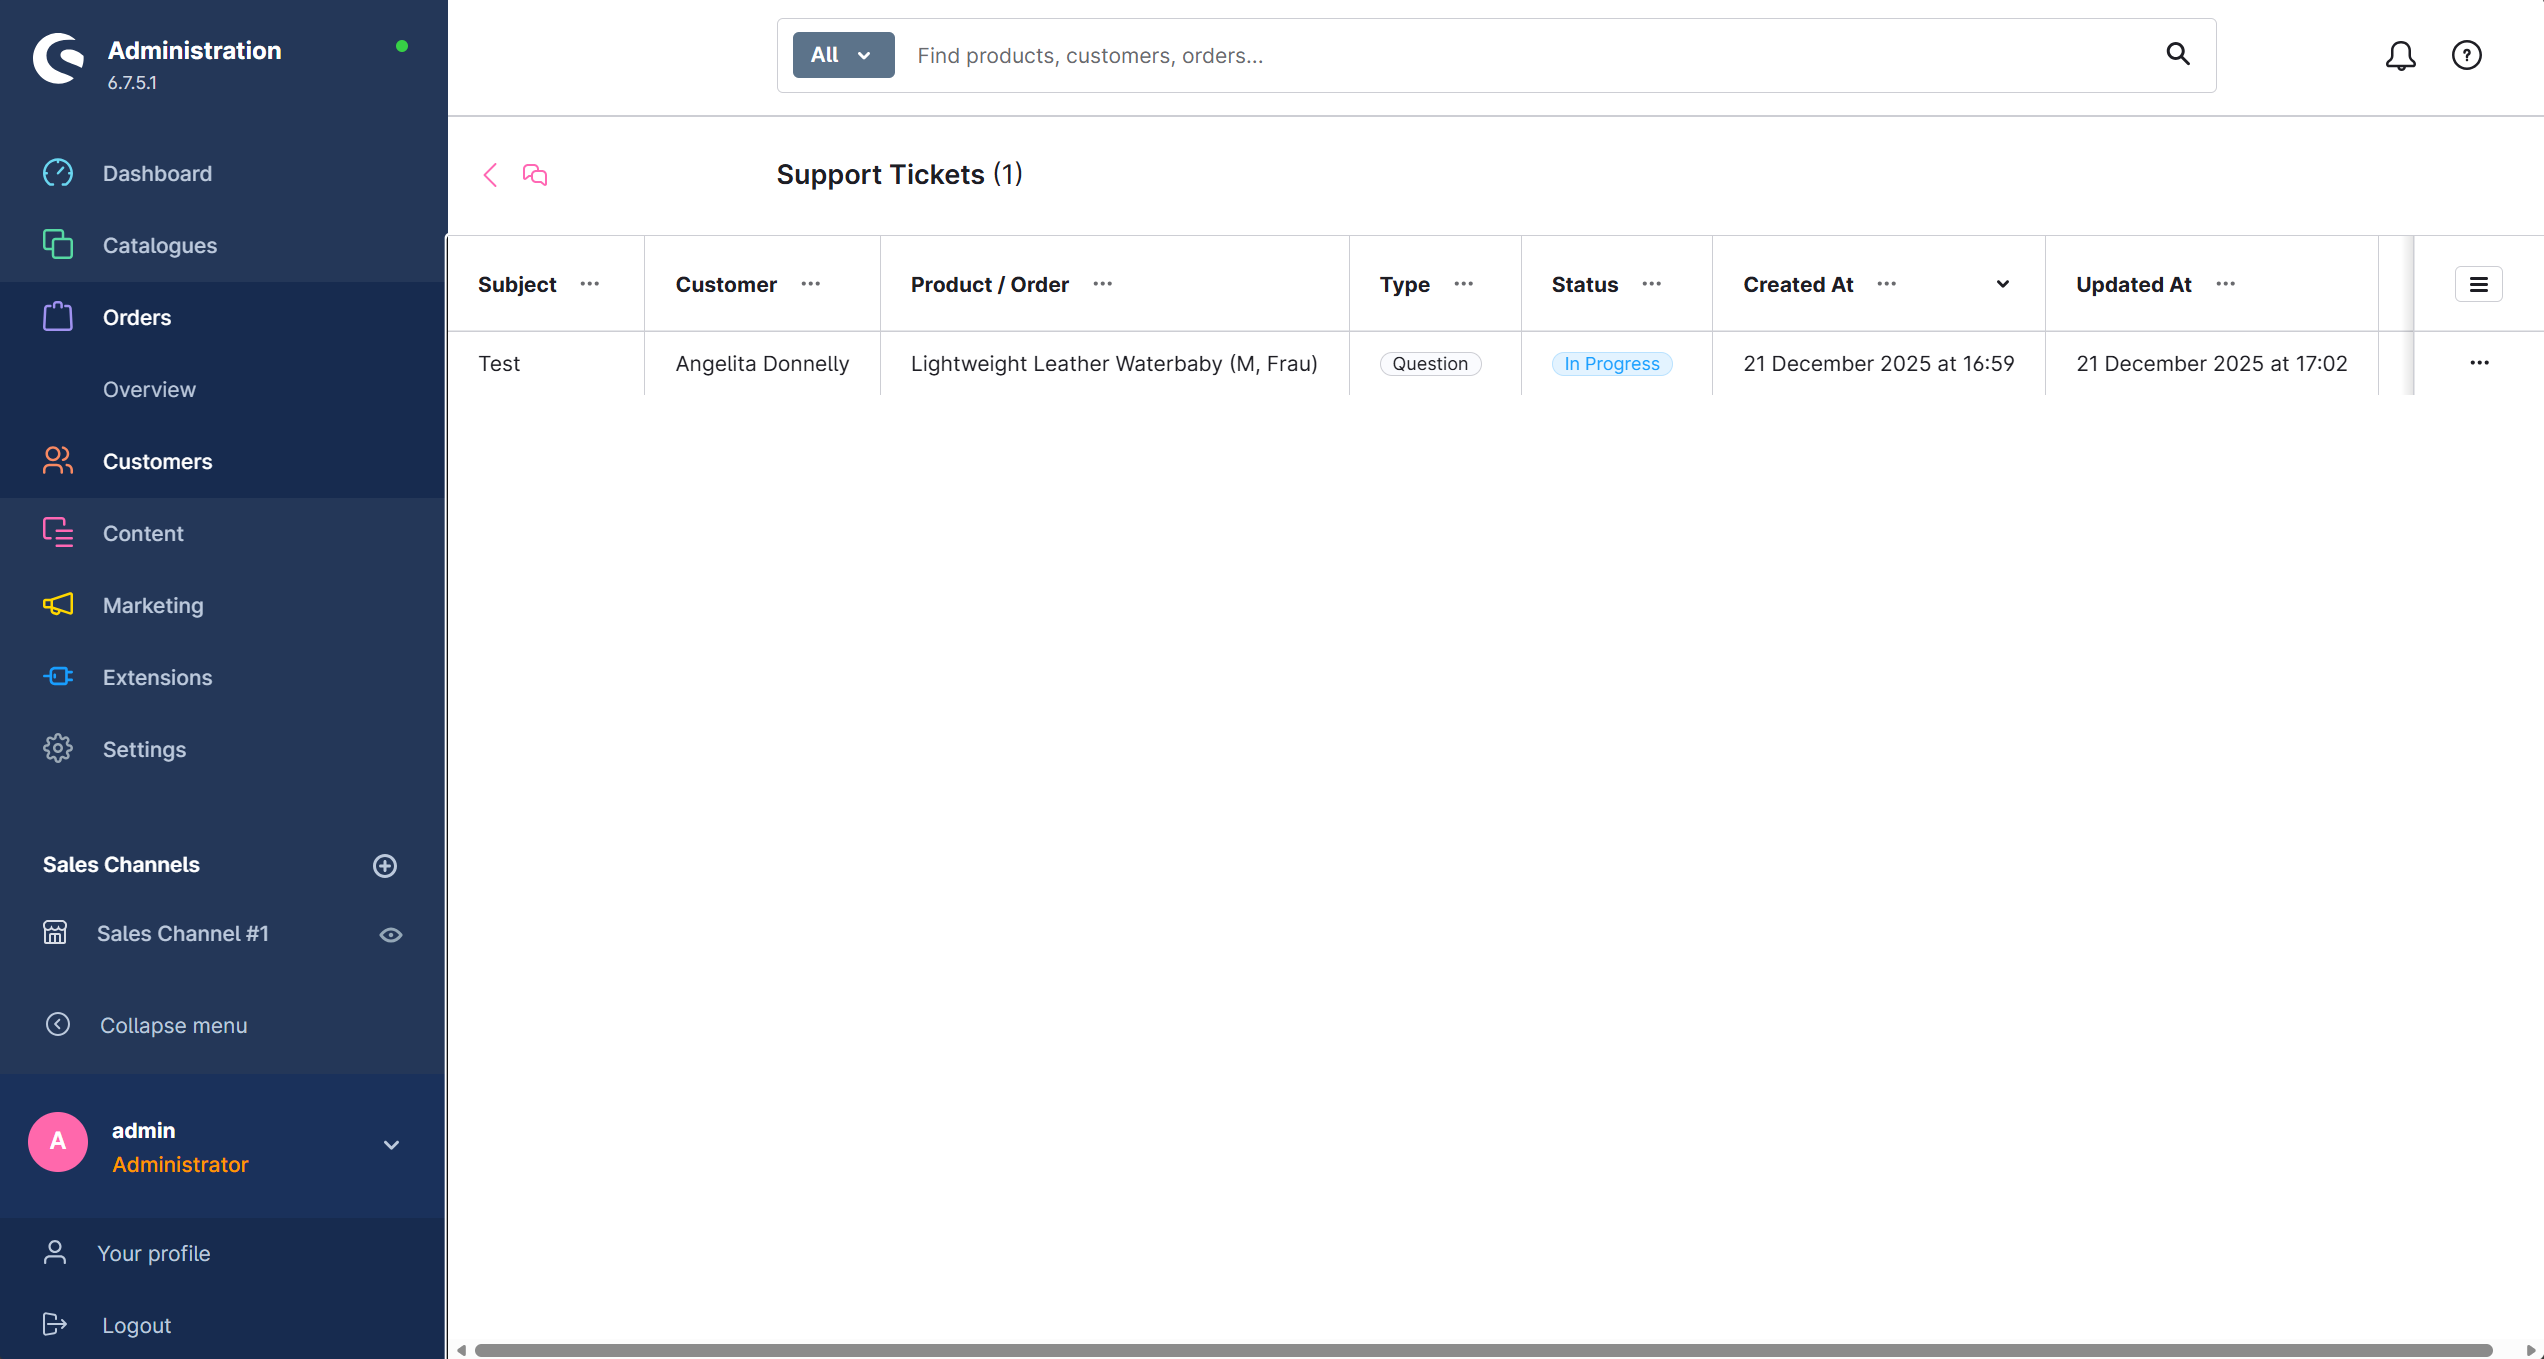Click the Marketing megaphone icon

58,605
